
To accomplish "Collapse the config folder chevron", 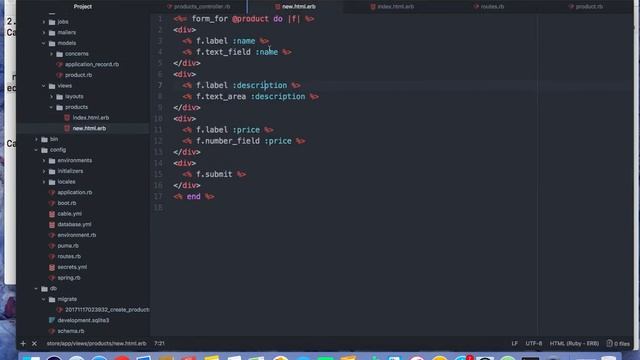I will point(36,150).
